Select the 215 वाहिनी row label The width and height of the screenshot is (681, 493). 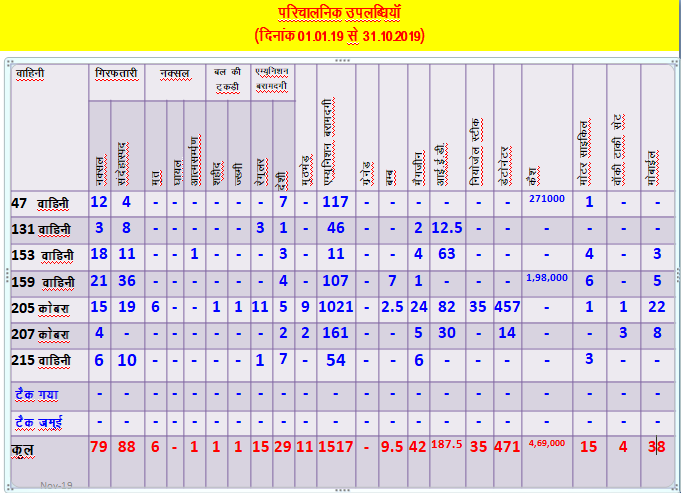[x=41, y=361]
